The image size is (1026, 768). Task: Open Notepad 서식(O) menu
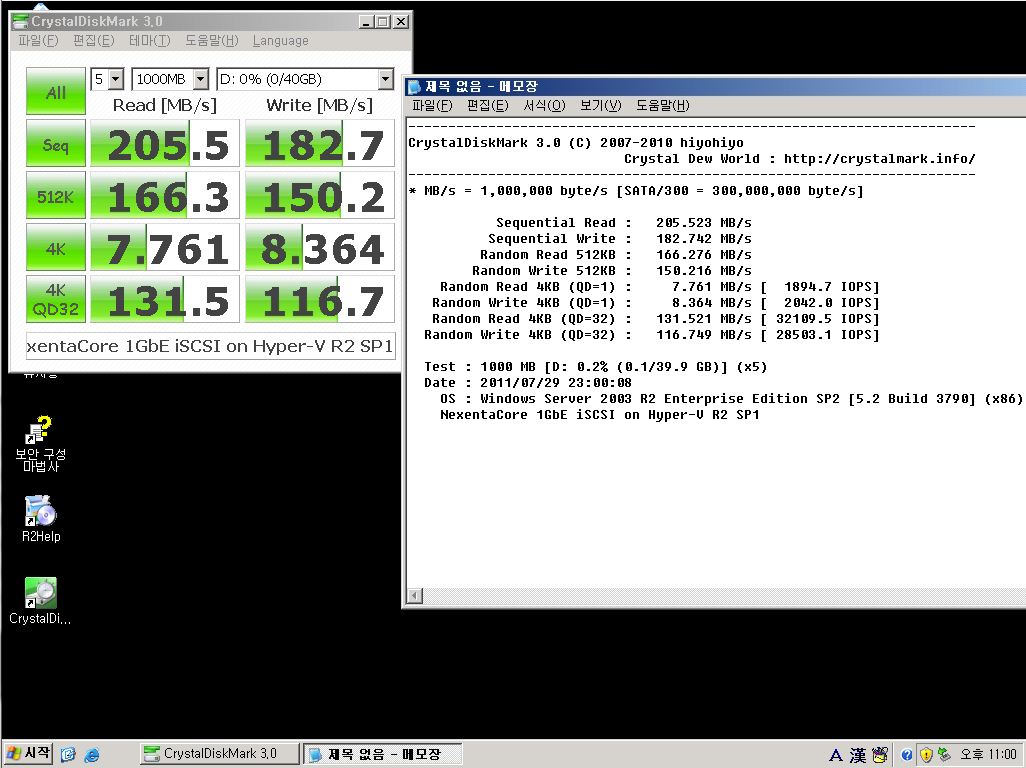(x=544, y=105)
